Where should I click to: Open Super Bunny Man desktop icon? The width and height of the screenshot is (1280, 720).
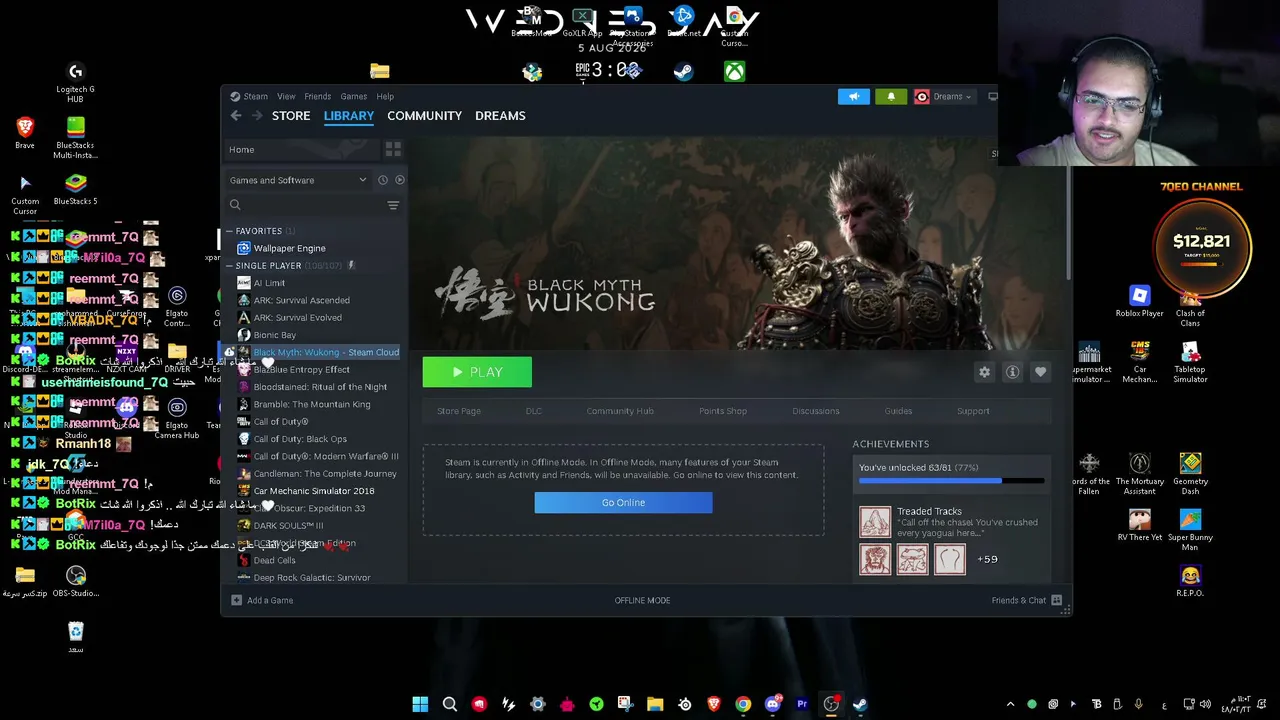tap(1190, 530)
